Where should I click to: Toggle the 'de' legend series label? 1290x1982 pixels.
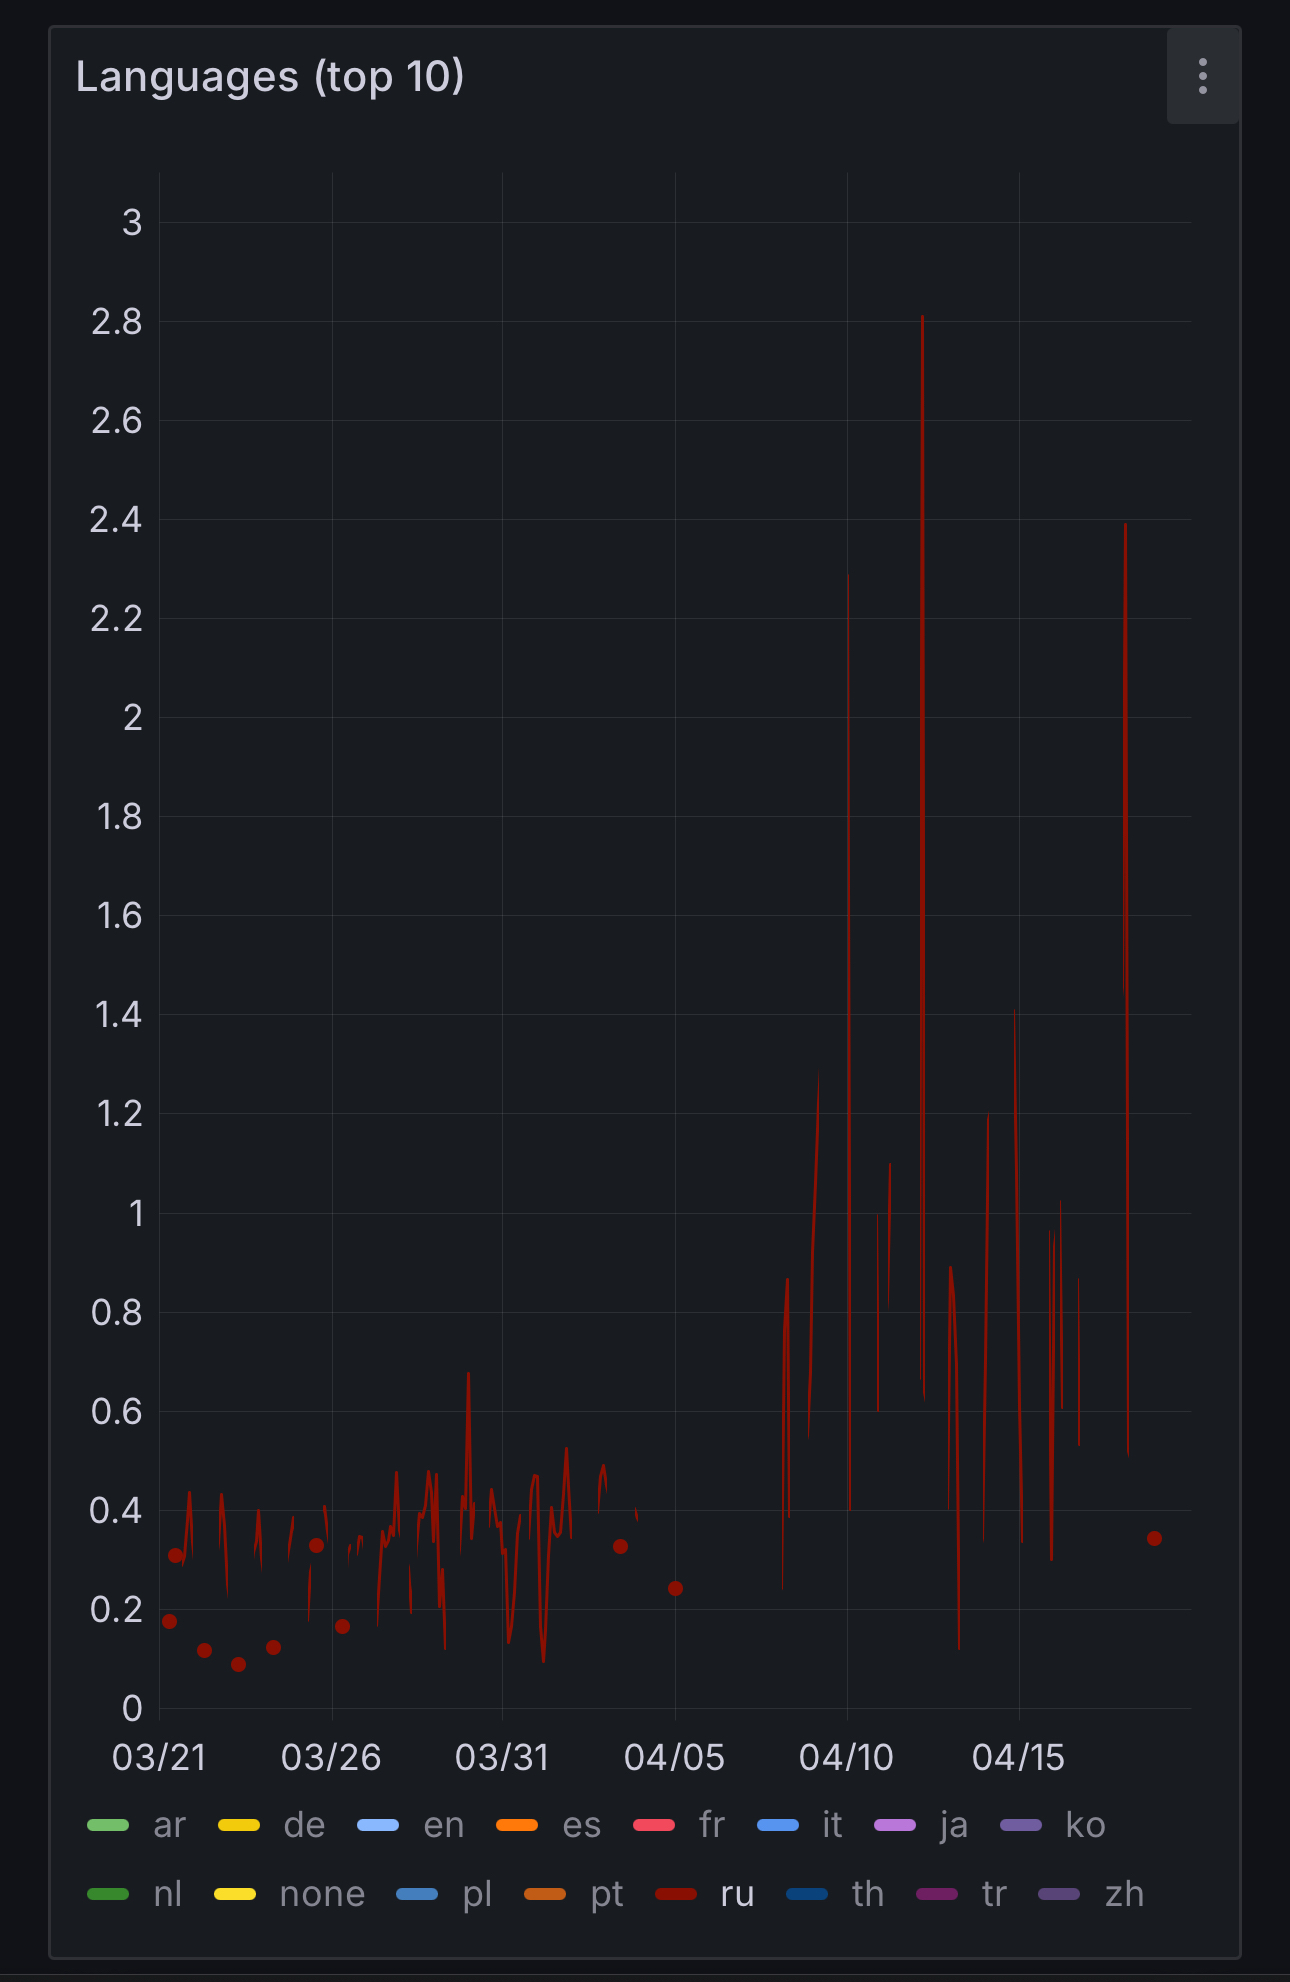[x=304, y=1825]
